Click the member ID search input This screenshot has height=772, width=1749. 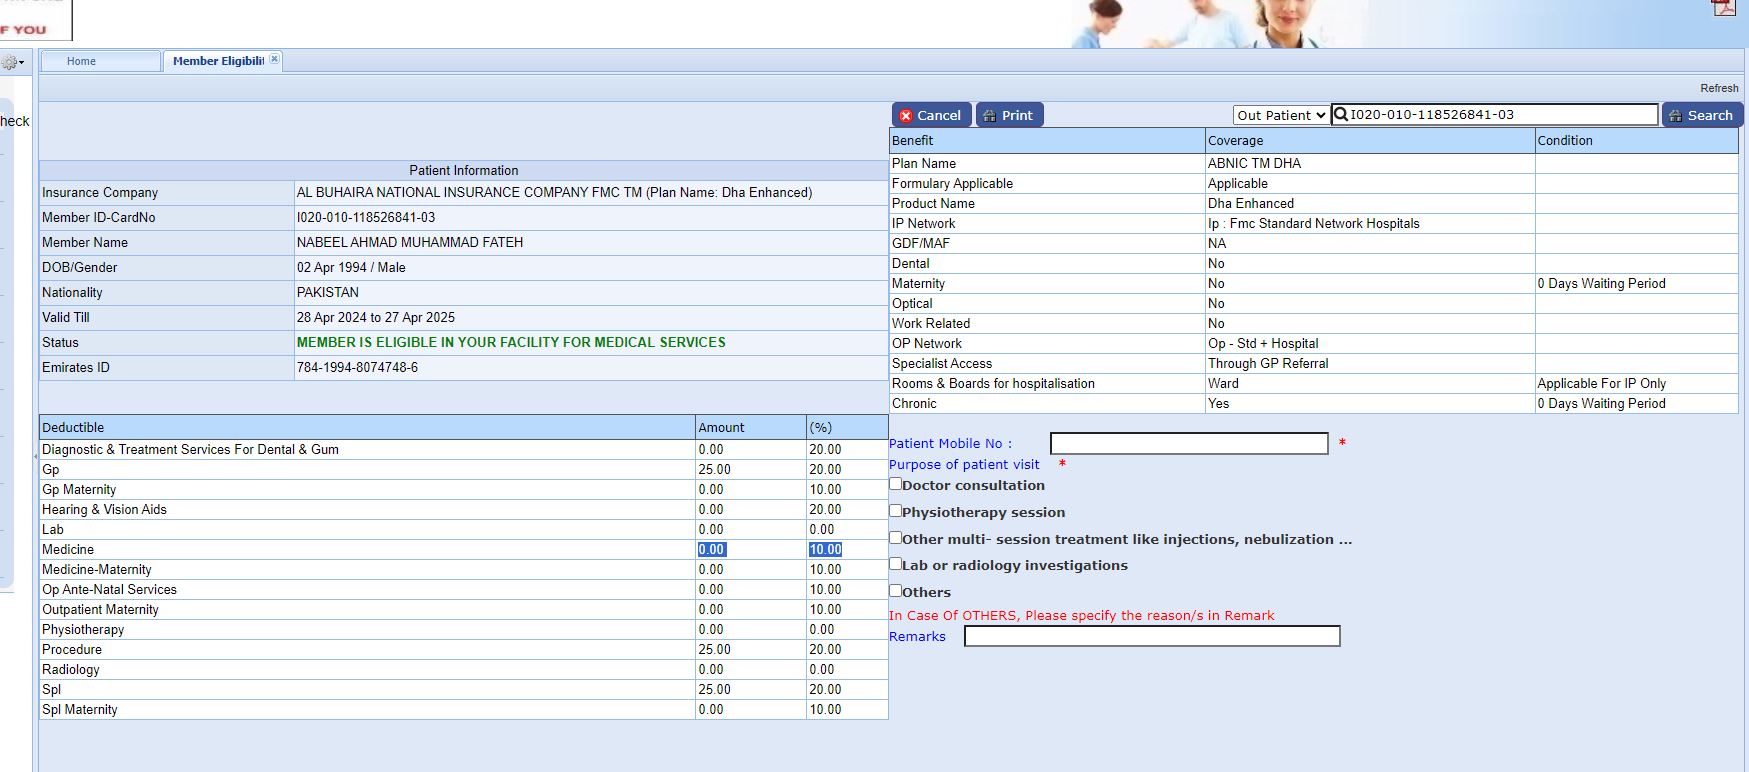coord(1500,115)
